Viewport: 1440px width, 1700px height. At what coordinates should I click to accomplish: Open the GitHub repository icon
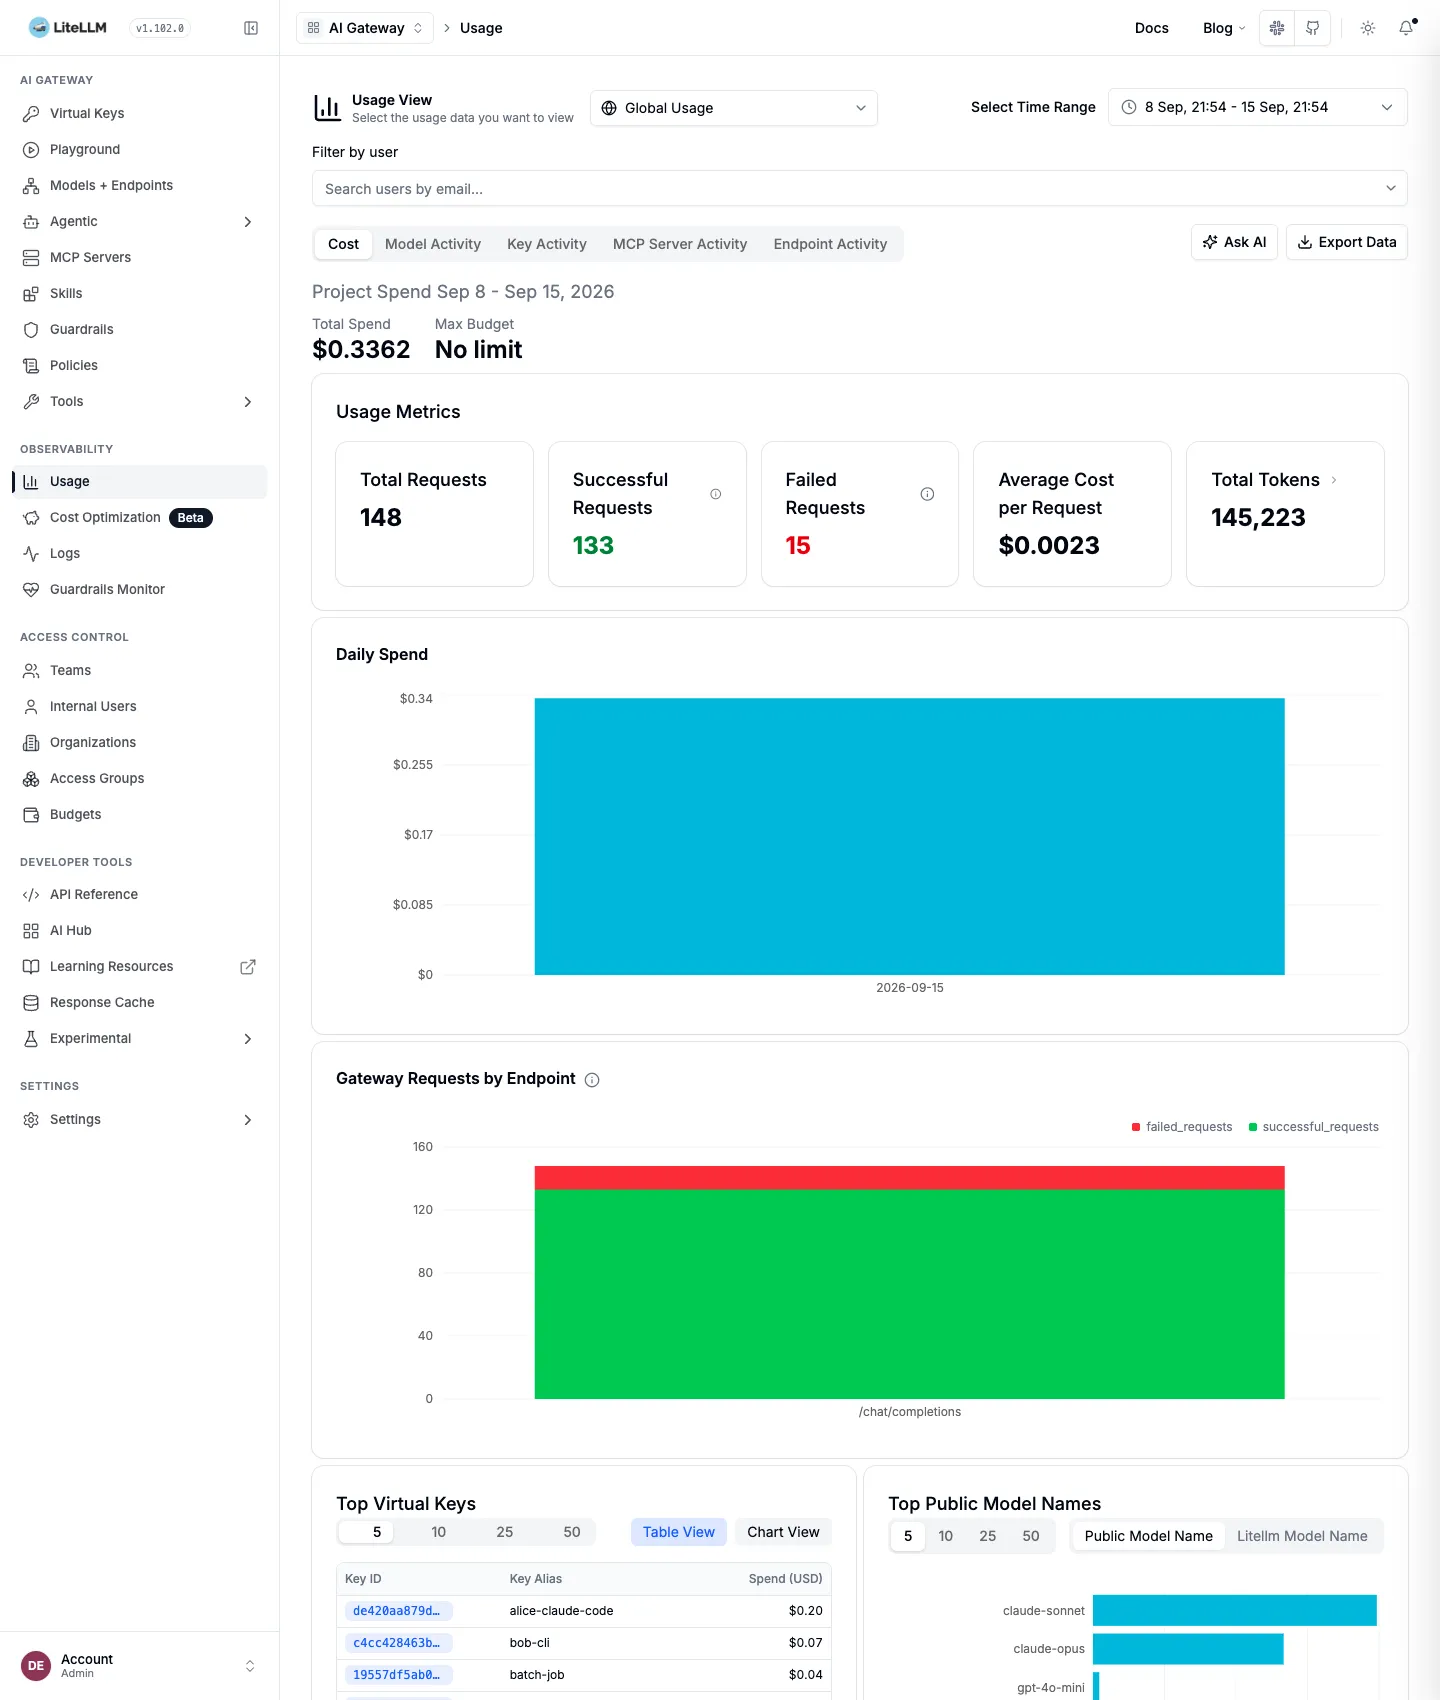[x=1313, y=28]
